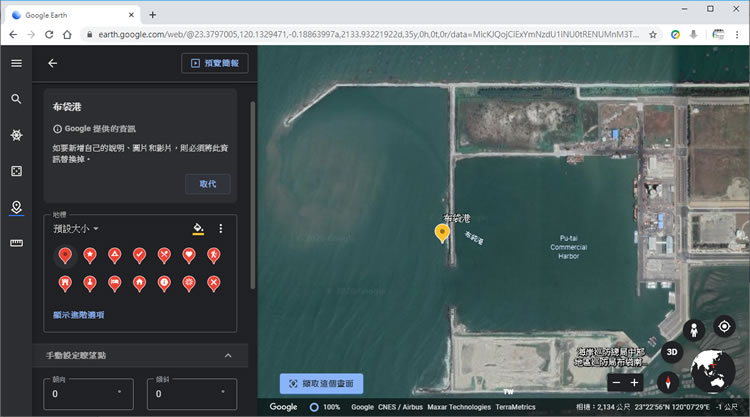Click the mini globe overview
The image size is (750, 417).
click(x=713, y=372)
